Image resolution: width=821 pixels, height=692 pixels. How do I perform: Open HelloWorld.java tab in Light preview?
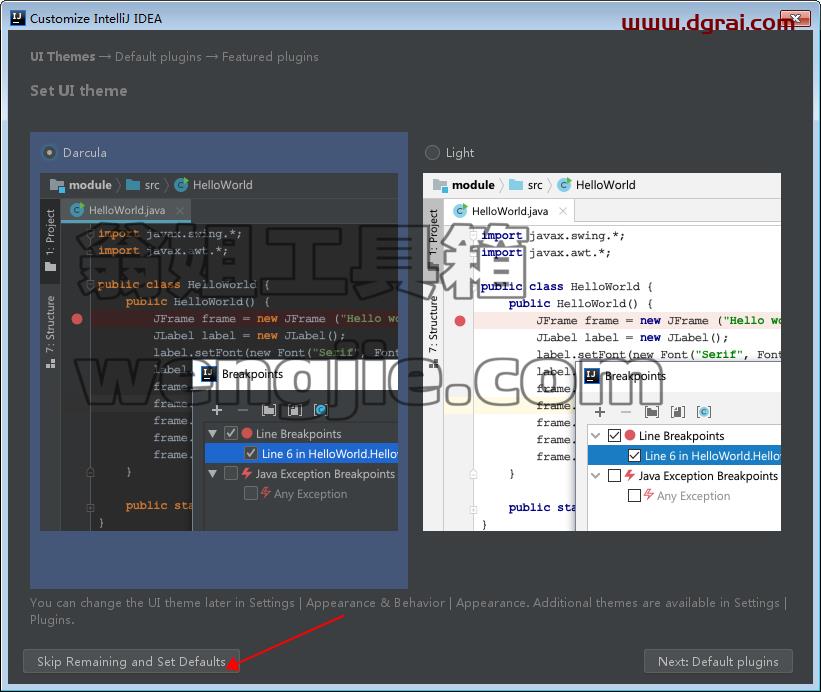(x=509, y=211)
